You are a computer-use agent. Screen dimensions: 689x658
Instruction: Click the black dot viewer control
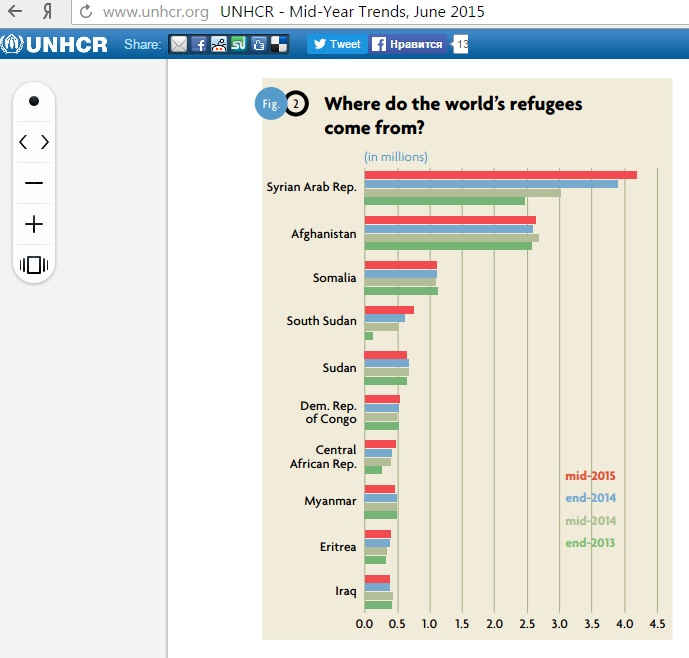click(x=34, y=101)
